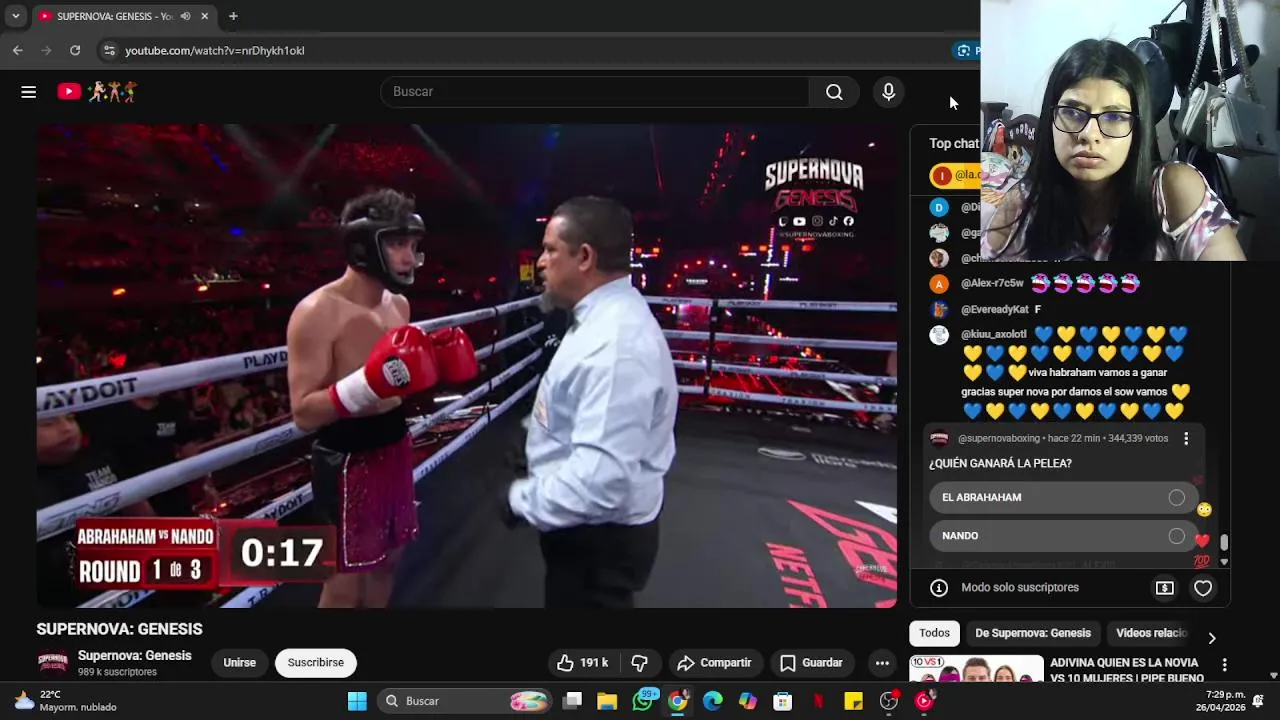Open tab search dropdown arrow
This screenshot has height=720, width=1280.
15,16
